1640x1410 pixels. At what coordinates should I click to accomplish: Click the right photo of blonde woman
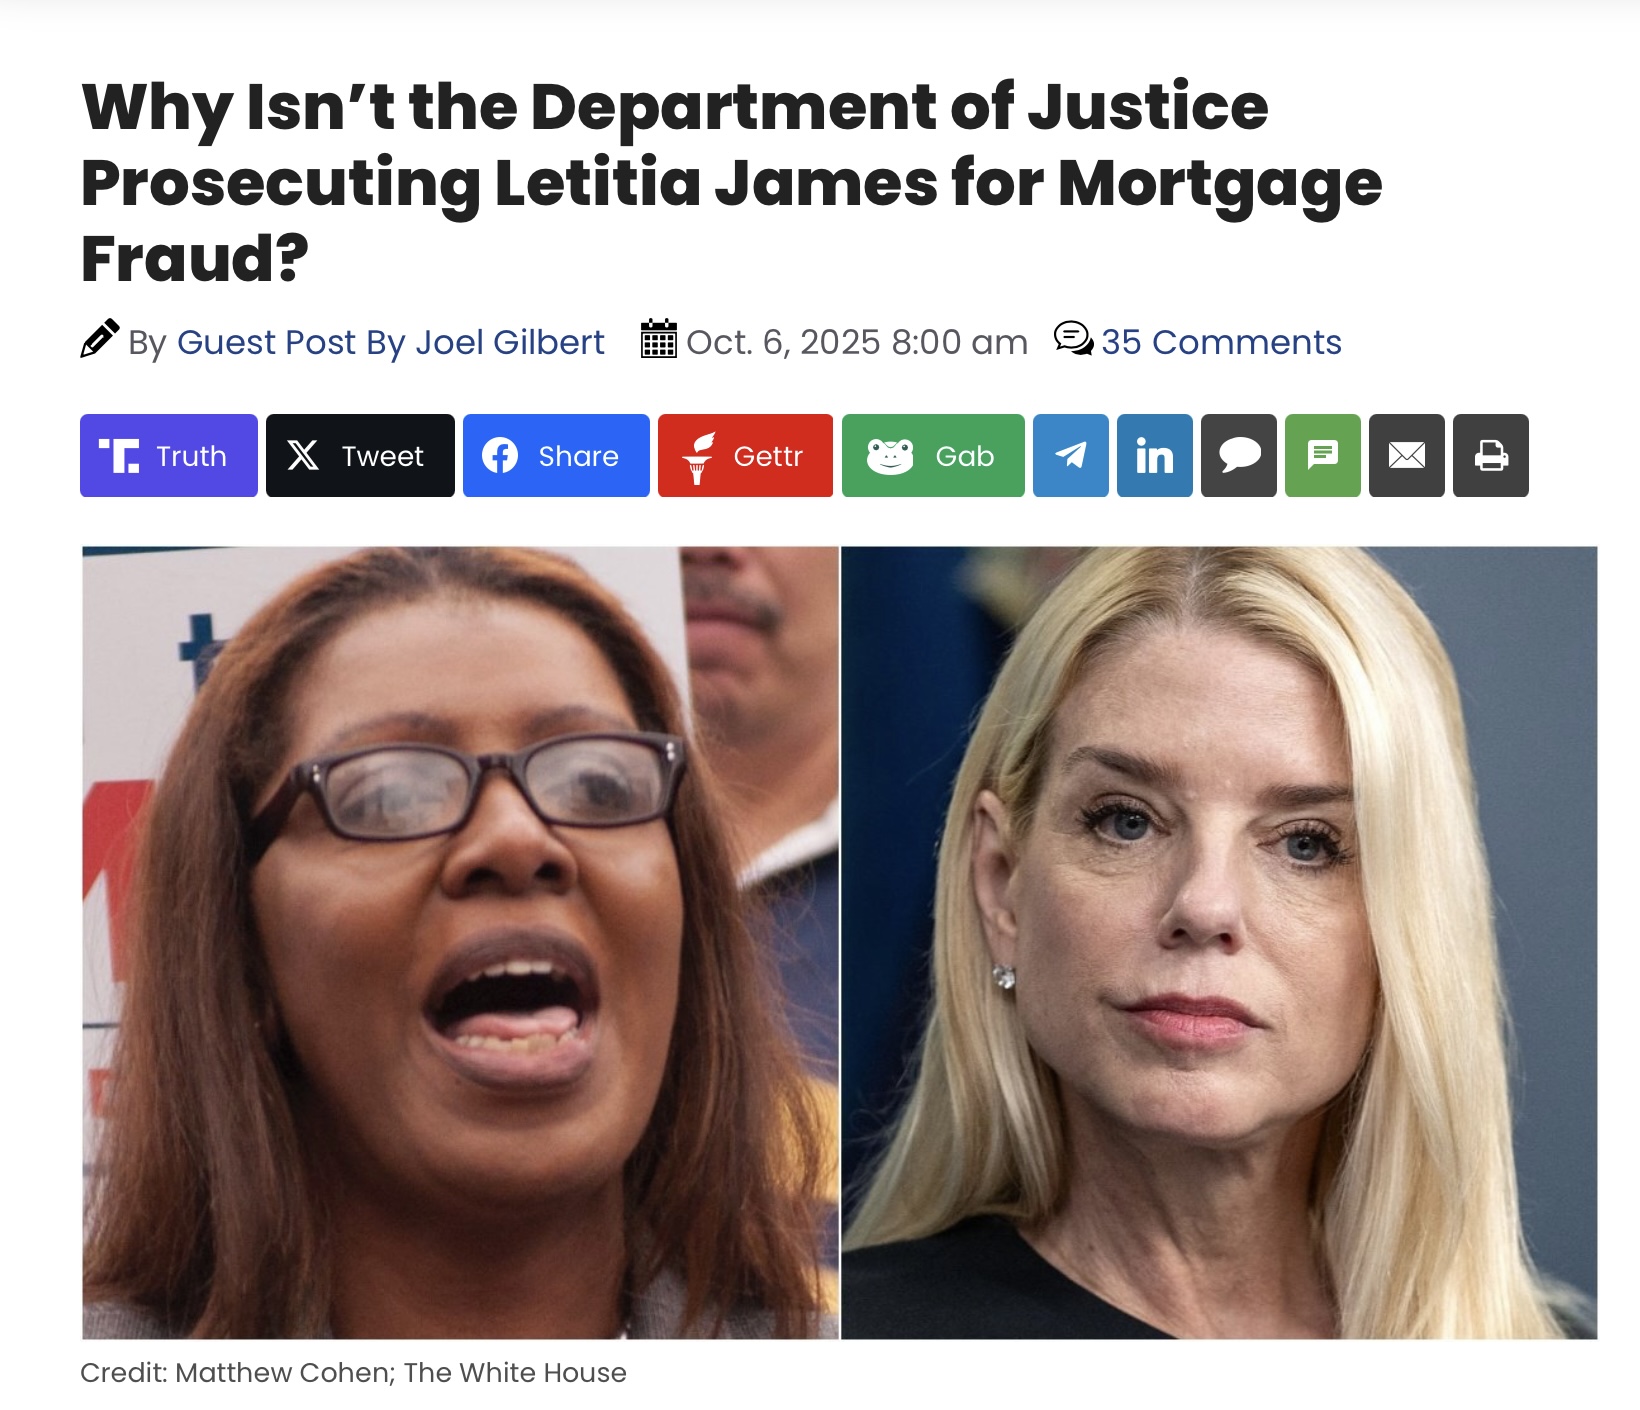pyautogui.click(x=1219, y=942)
